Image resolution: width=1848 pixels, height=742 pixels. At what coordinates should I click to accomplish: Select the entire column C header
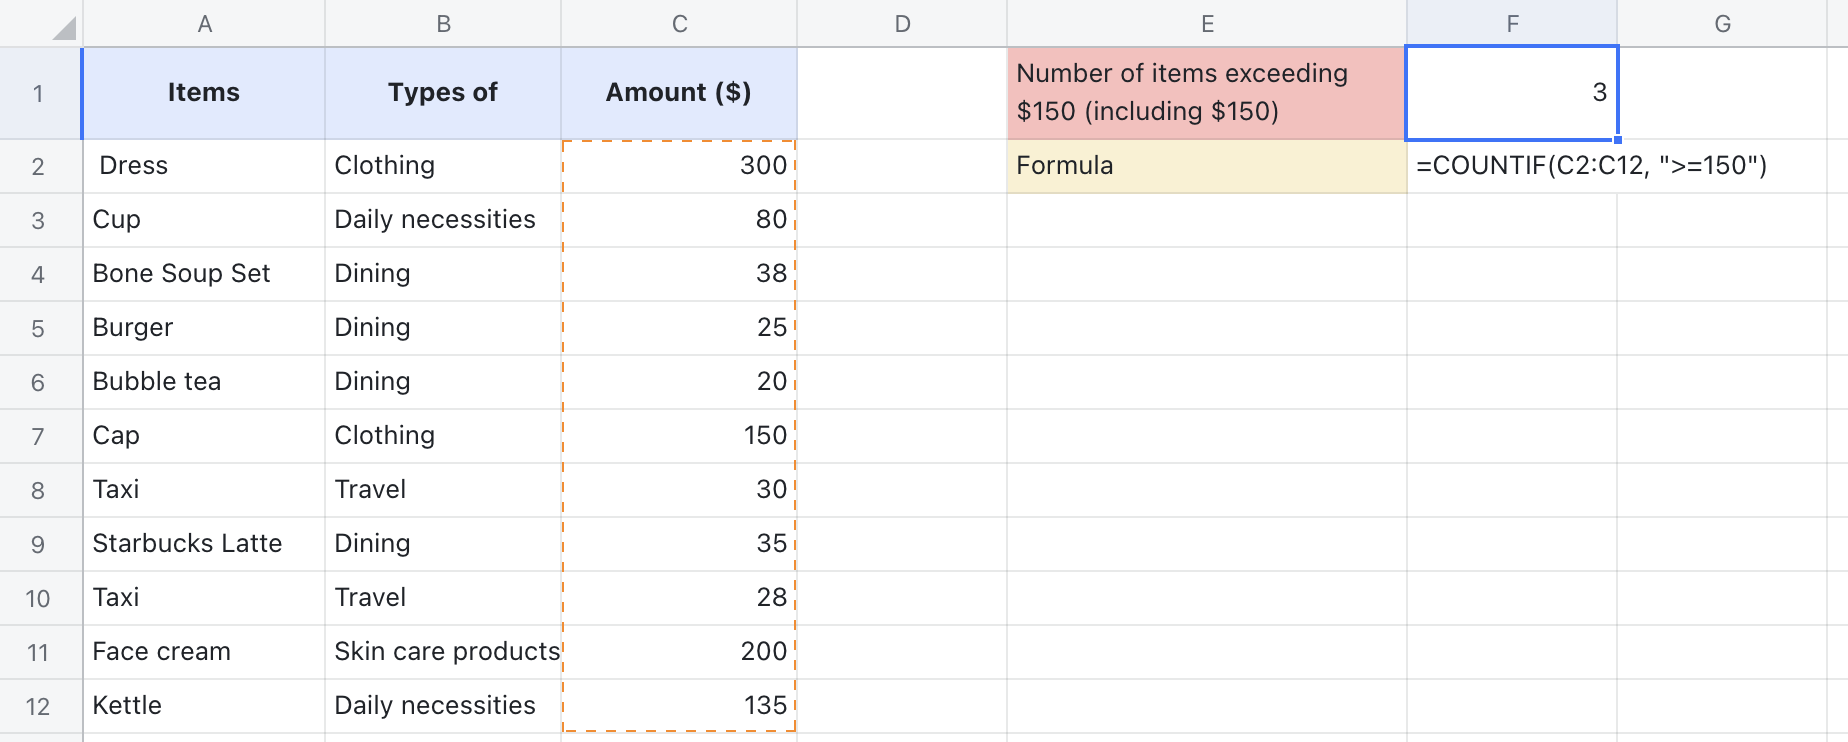(x=679, y=22)
